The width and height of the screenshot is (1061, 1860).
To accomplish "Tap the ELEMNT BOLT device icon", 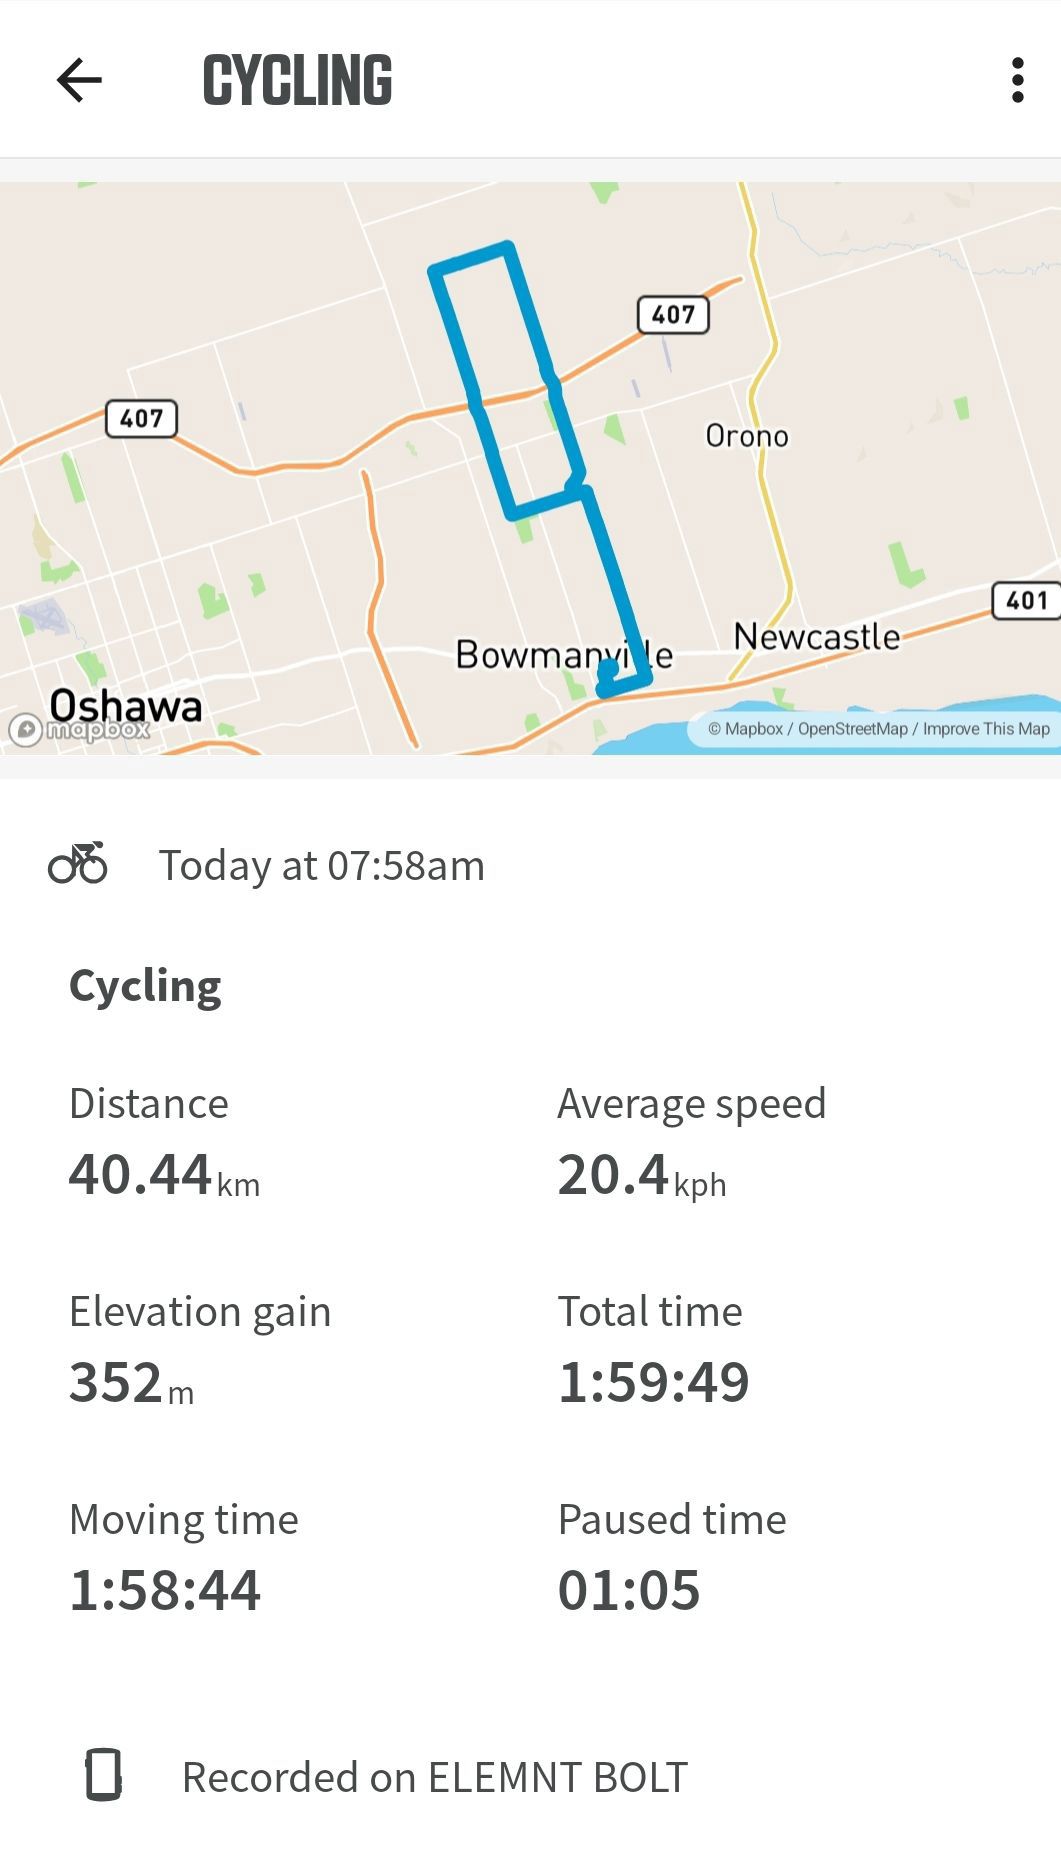I will click(103, 1775).
